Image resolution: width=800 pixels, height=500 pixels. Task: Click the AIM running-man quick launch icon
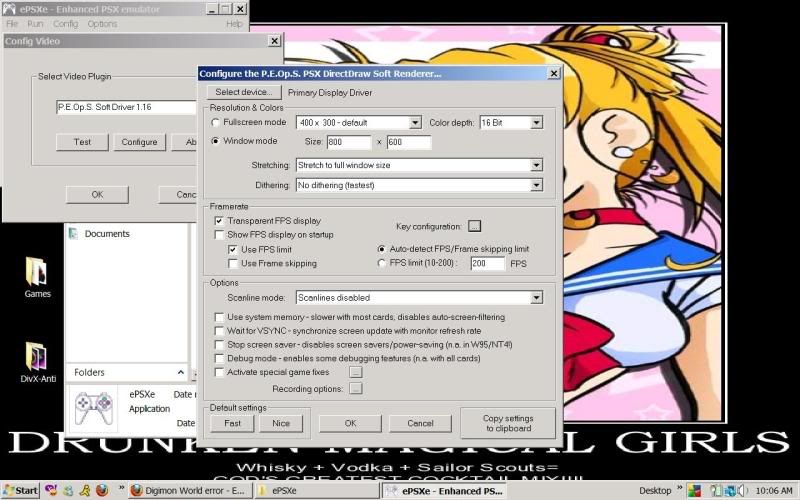point(85,490)
